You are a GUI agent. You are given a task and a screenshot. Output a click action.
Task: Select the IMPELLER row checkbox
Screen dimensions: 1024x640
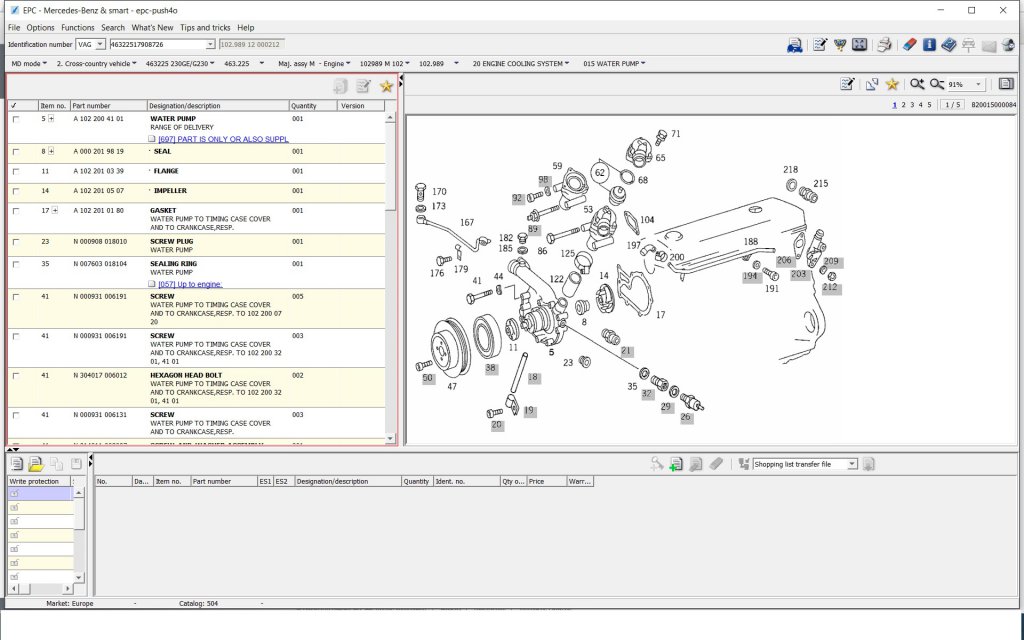(15, 191)
